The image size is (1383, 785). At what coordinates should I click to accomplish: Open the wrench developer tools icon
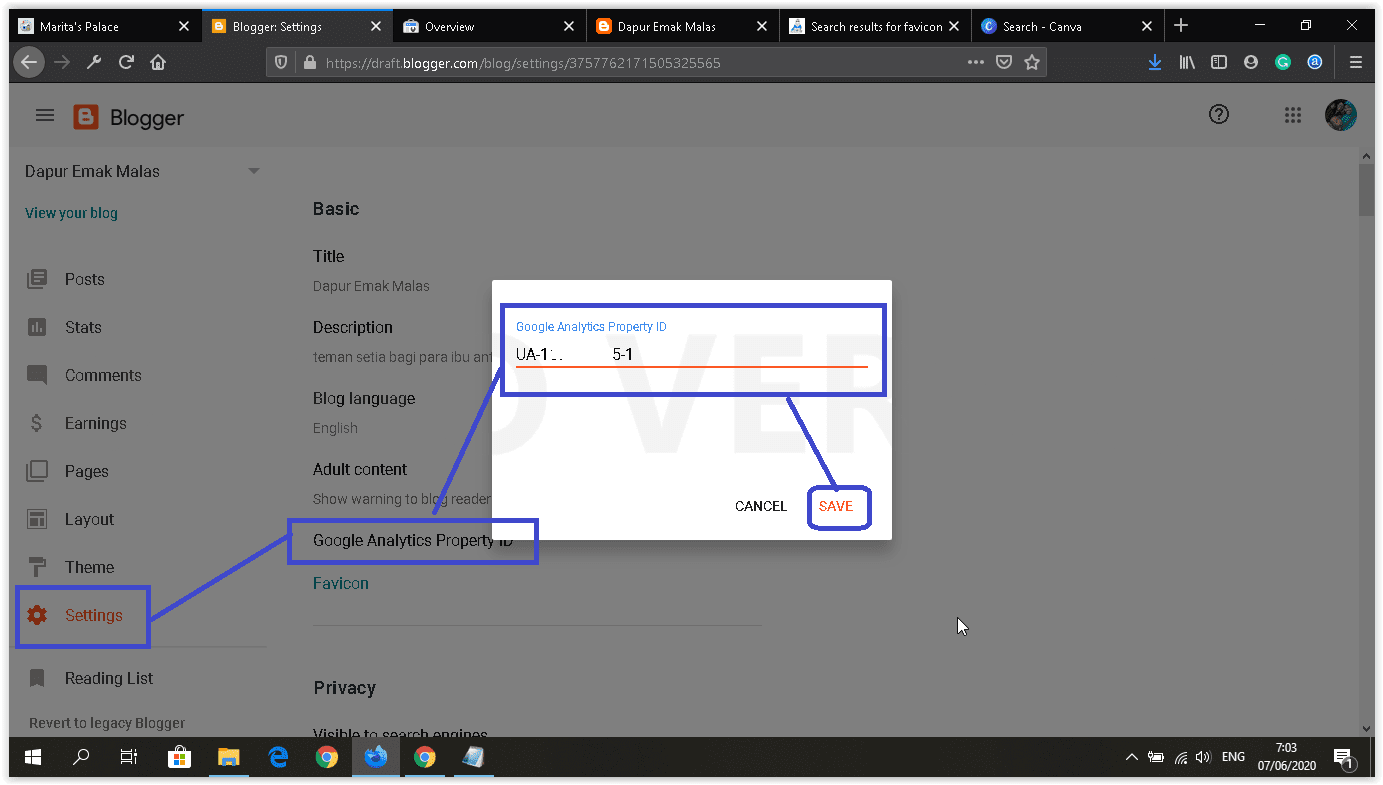pyautogui.click(x=94, y=62)
